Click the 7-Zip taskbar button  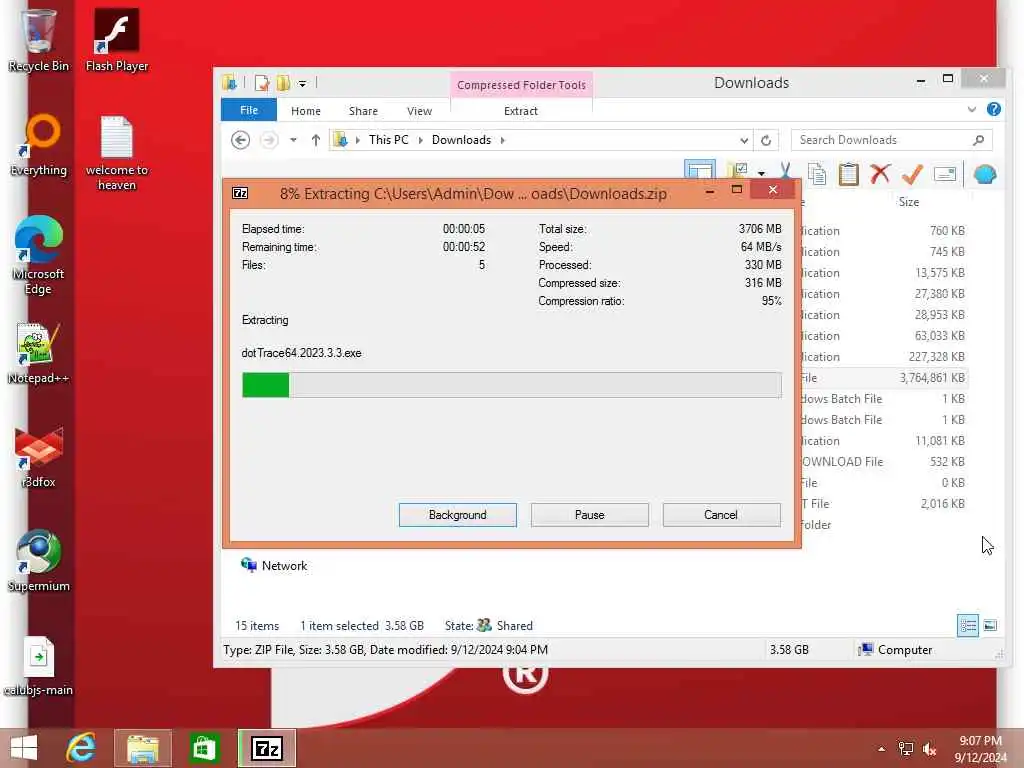[x=266, y=748]
